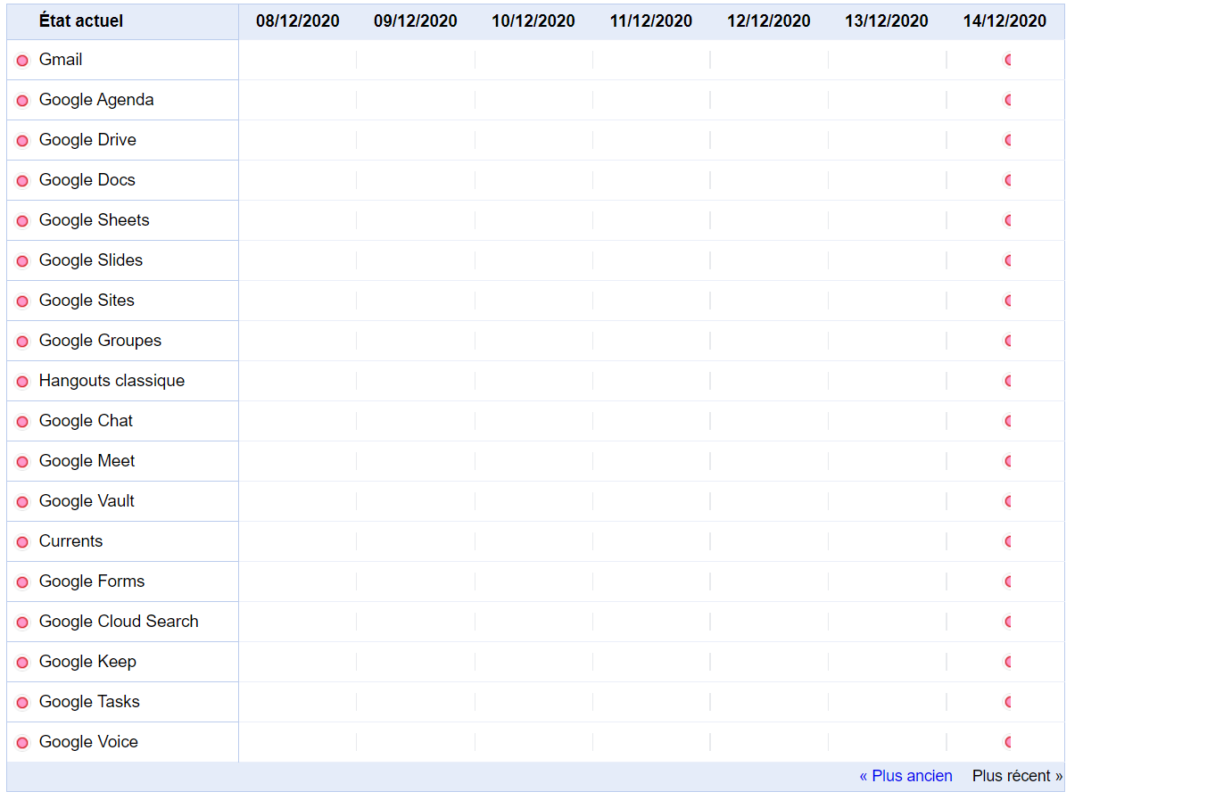Click the Google Meet outage icon under 14/12/2020
Screen dimensions: 1207x800
(1008, 461)
